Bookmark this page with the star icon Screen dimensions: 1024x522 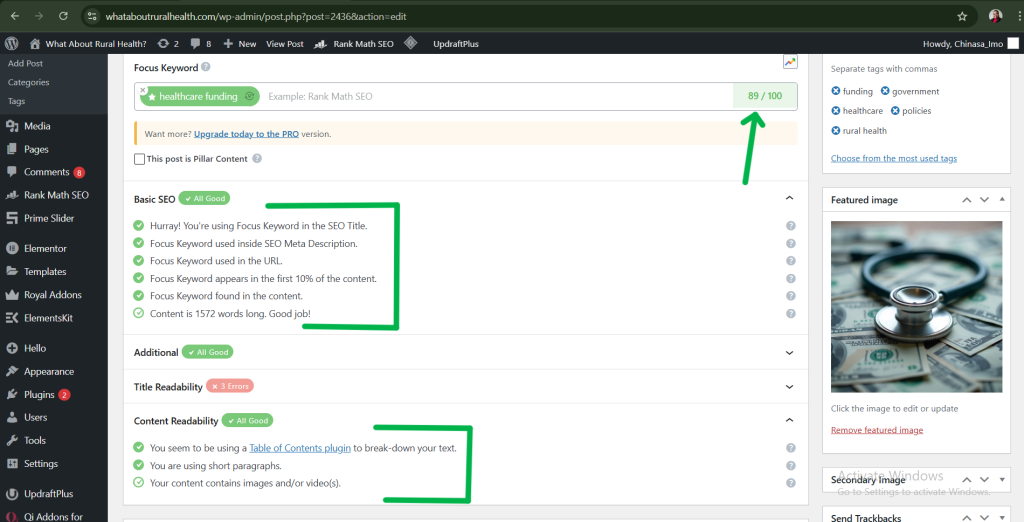pyautogui.click(x=962, y=17)
